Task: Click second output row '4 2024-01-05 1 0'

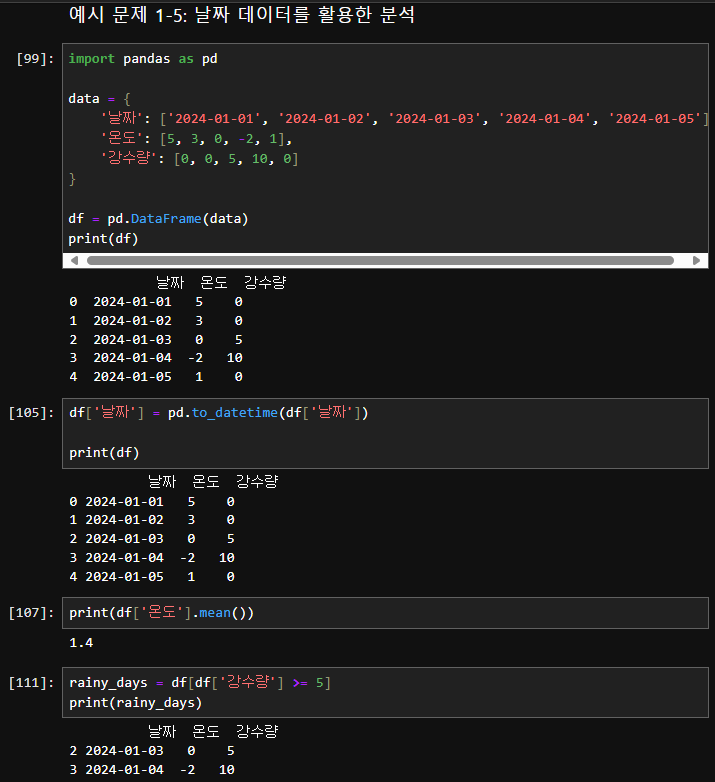Action: click(x=152, y=577)
